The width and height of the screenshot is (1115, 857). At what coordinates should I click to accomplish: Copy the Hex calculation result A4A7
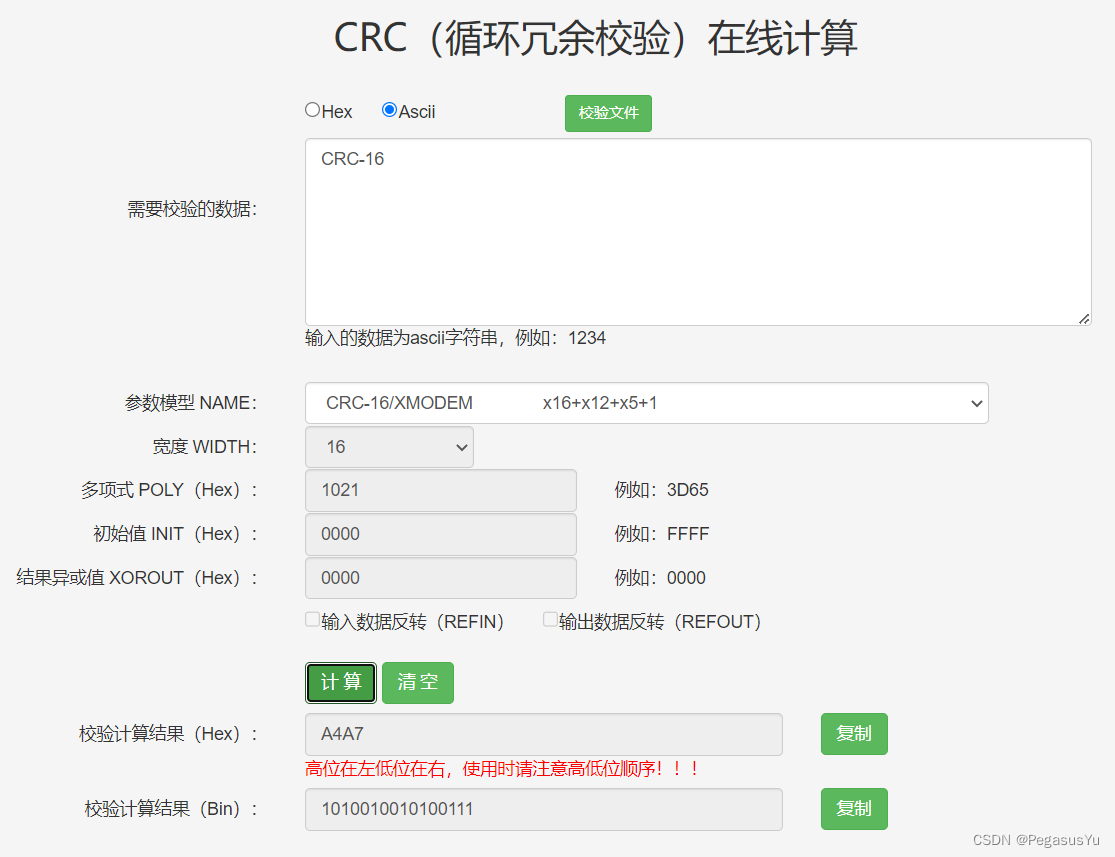[x=853, y=733]
